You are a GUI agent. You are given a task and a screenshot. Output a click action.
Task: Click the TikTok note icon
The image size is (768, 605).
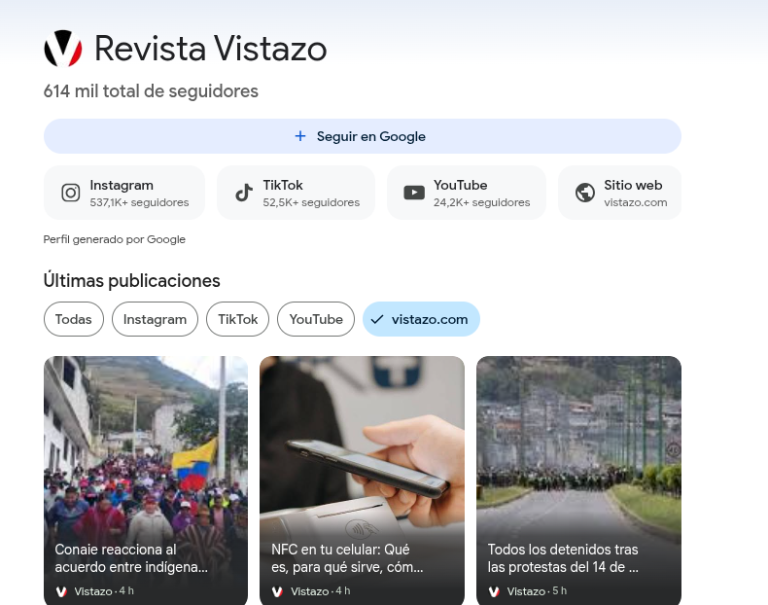tap(244, 193)
